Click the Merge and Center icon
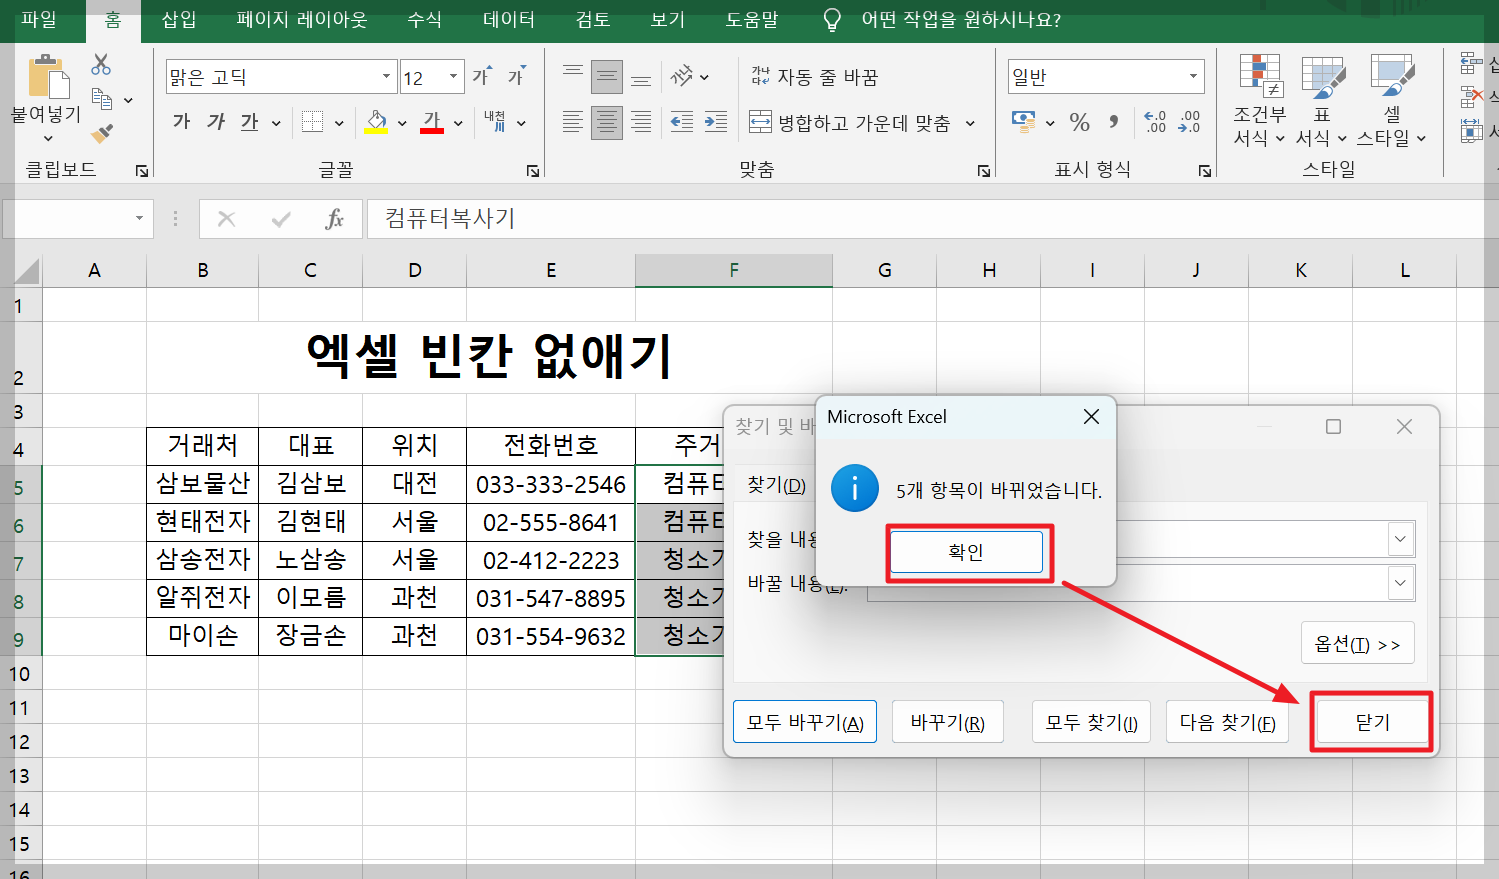The height and width of the screenshot is (879, 1499). (760, 122)
